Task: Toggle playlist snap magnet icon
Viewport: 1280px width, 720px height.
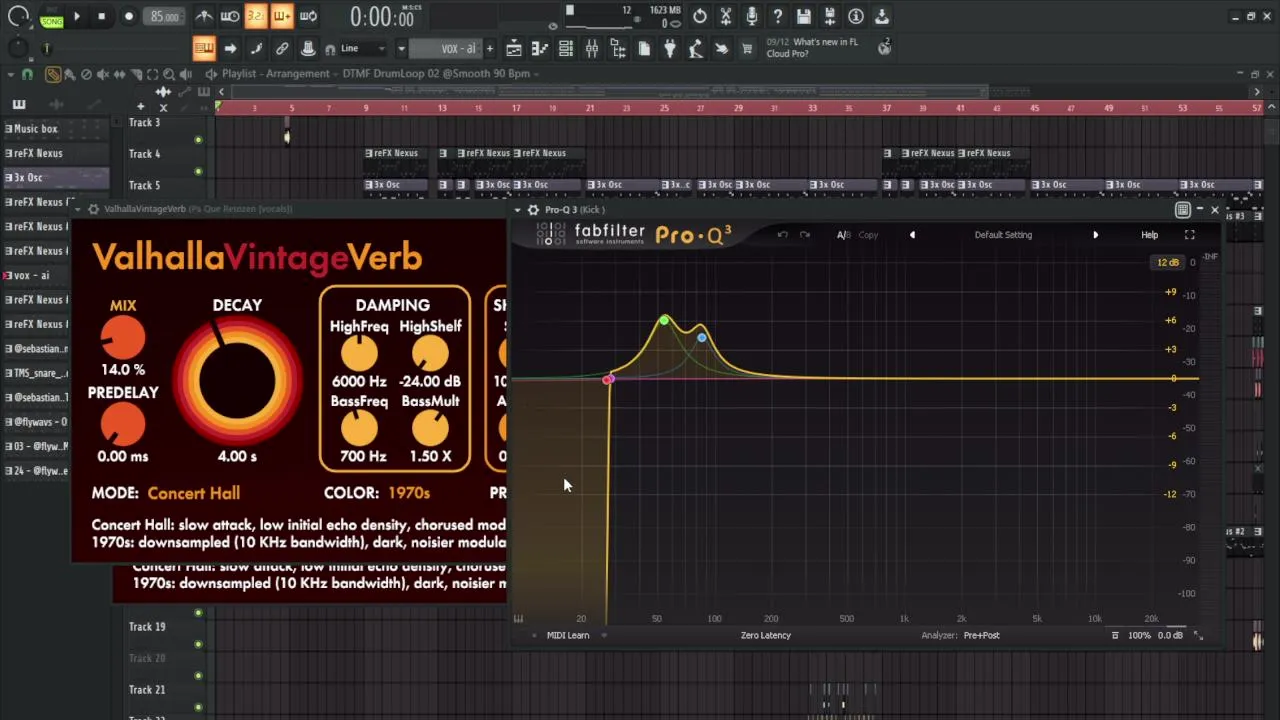Action: pyautogui.click(x=27, y=74)
